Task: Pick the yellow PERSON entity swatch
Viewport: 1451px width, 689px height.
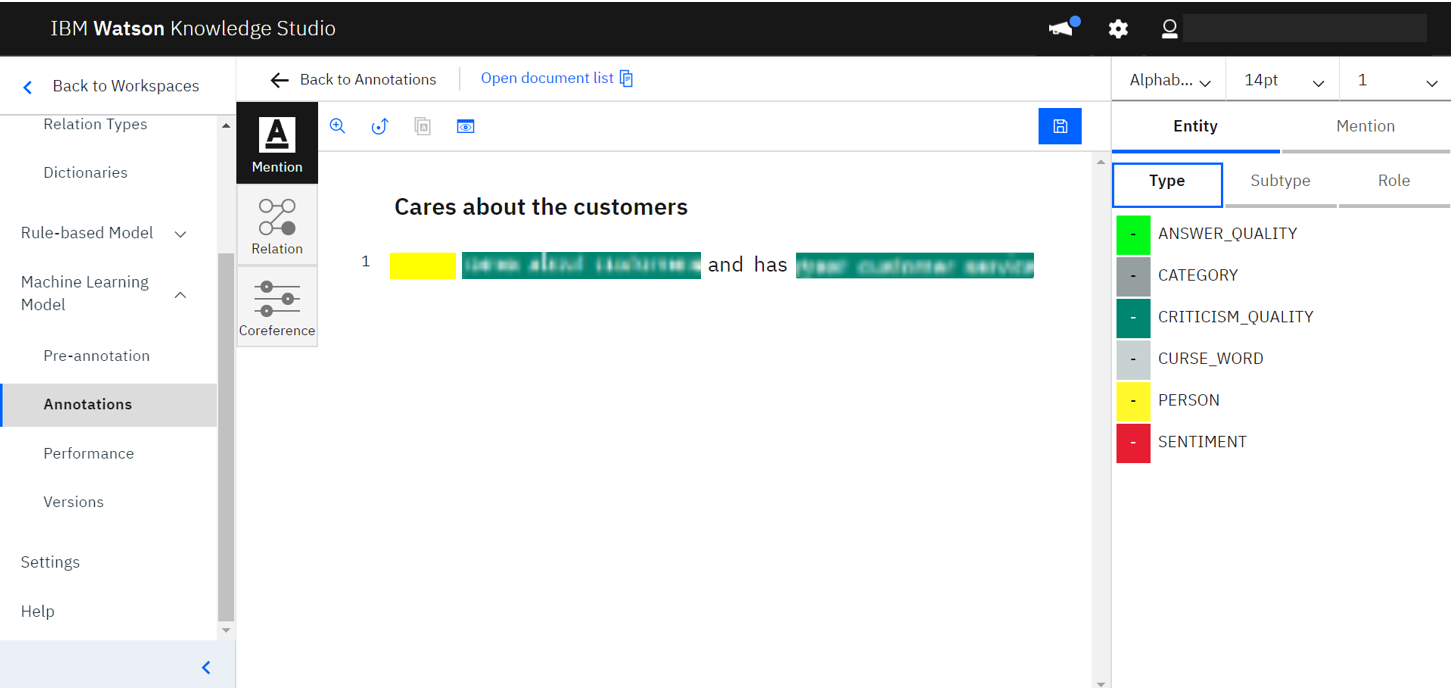Action: (1133, 400)
